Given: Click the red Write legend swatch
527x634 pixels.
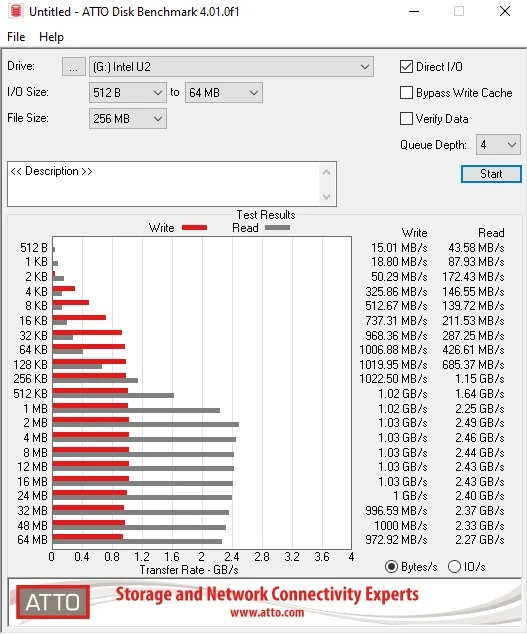Looking at the screenshot, I should click(x=195, y=228).
